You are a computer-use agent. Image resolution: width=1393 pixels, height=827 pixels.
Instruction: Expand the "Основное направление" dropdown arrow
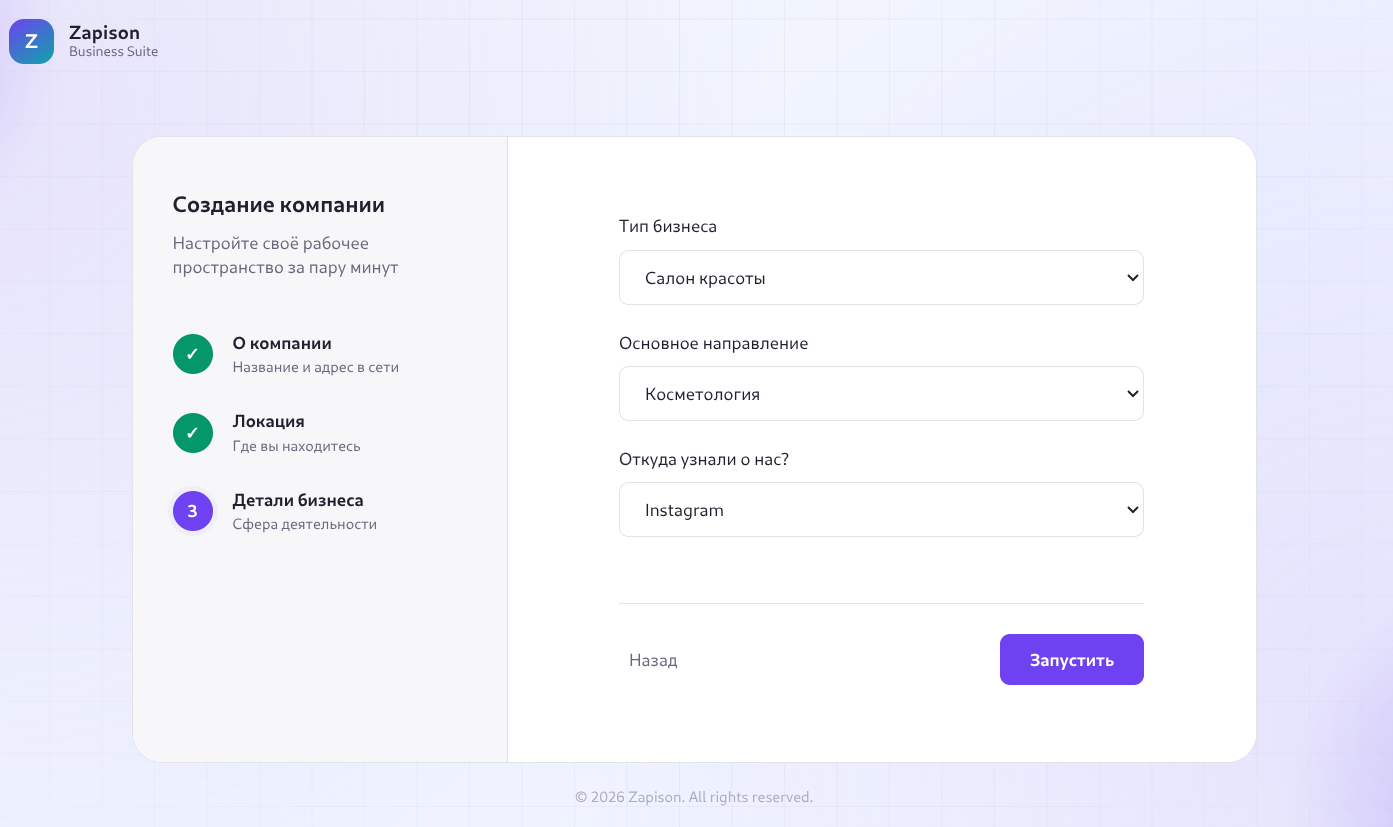point(1132,394)
